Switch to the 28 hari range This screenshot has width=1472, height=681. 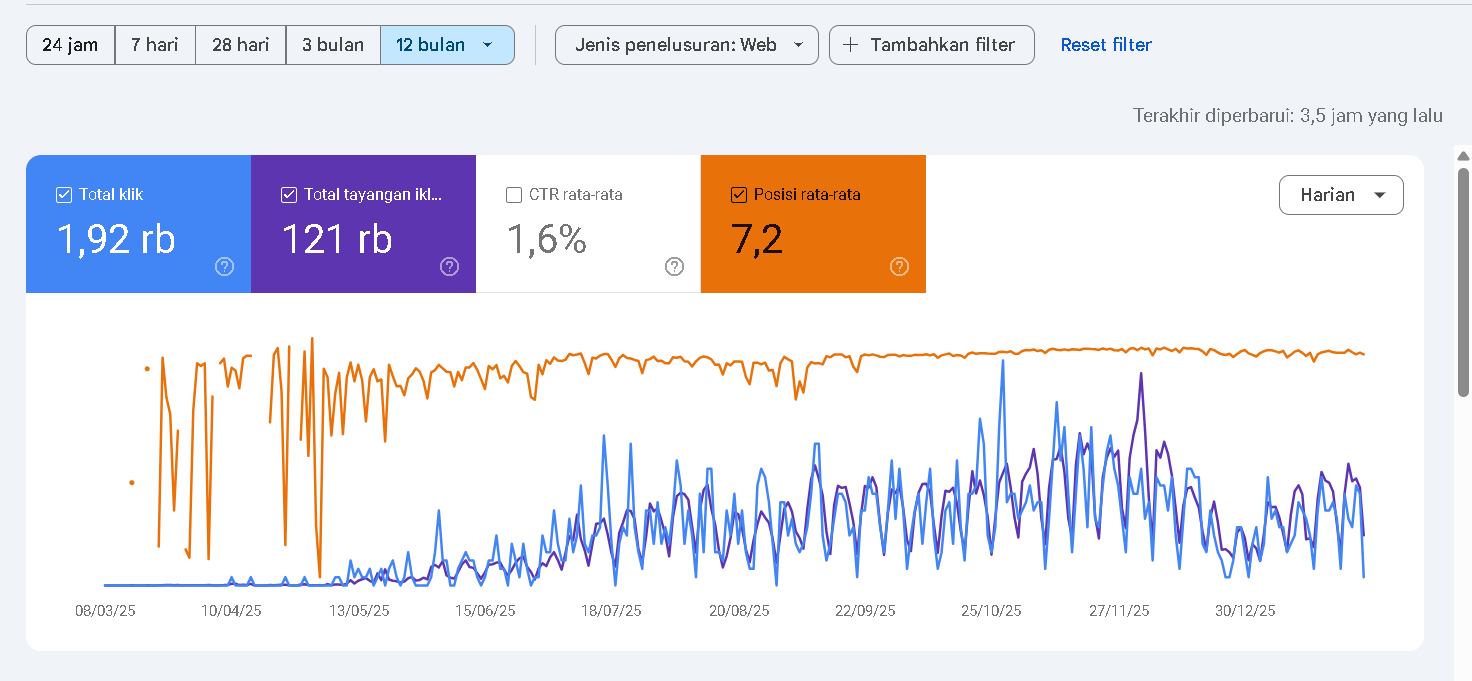tap(240, 45)
